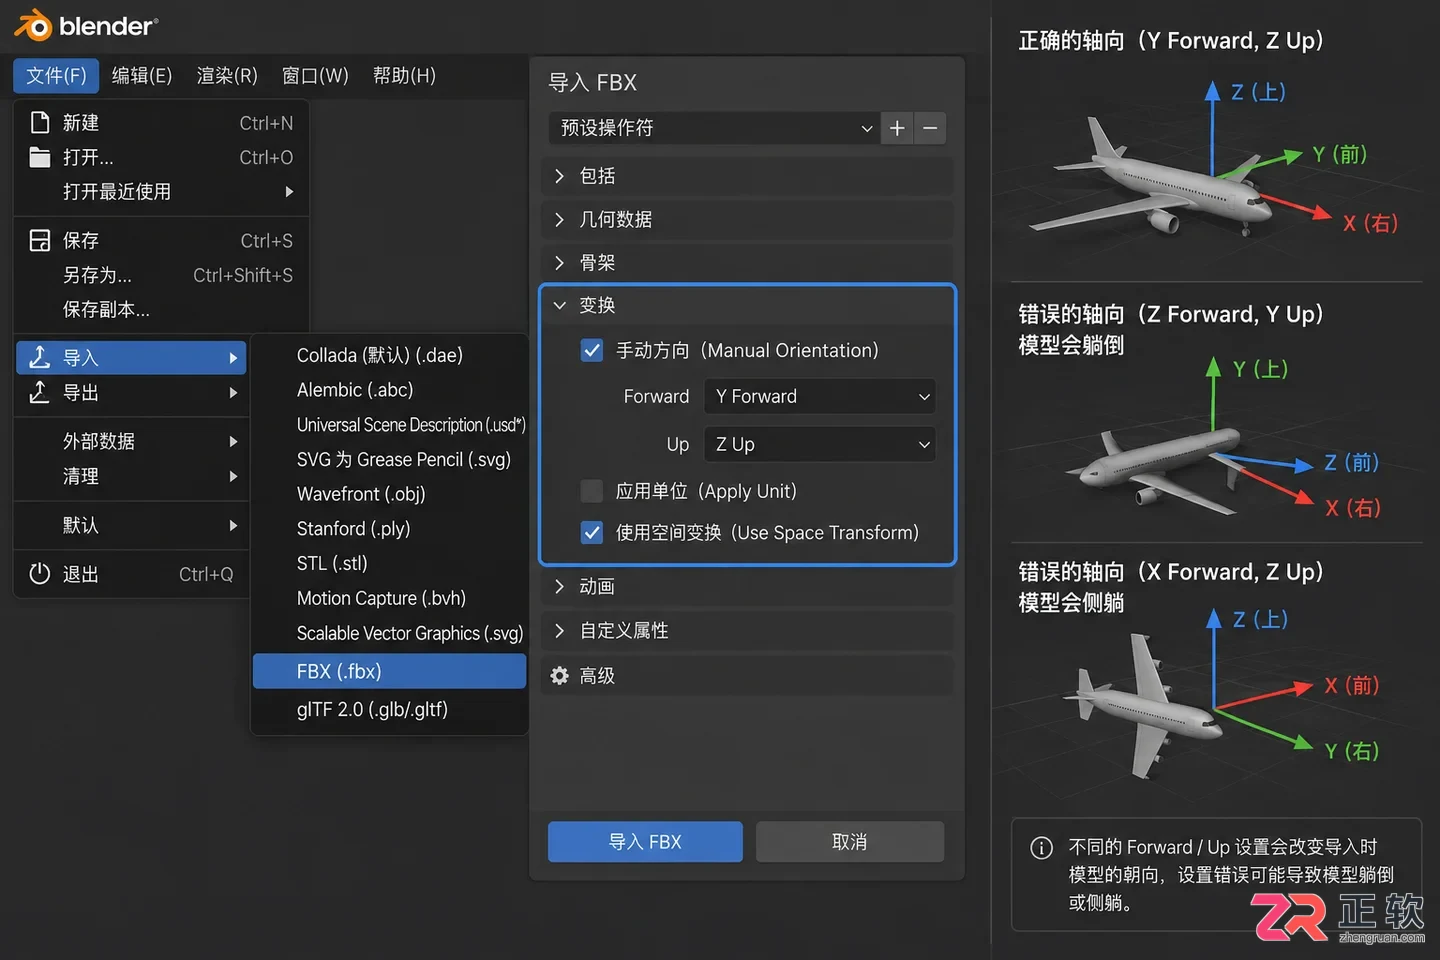Open the Up axis dropdown showing Z Up
Screen dimensions: 1440x960
click(x=820, y=444)
